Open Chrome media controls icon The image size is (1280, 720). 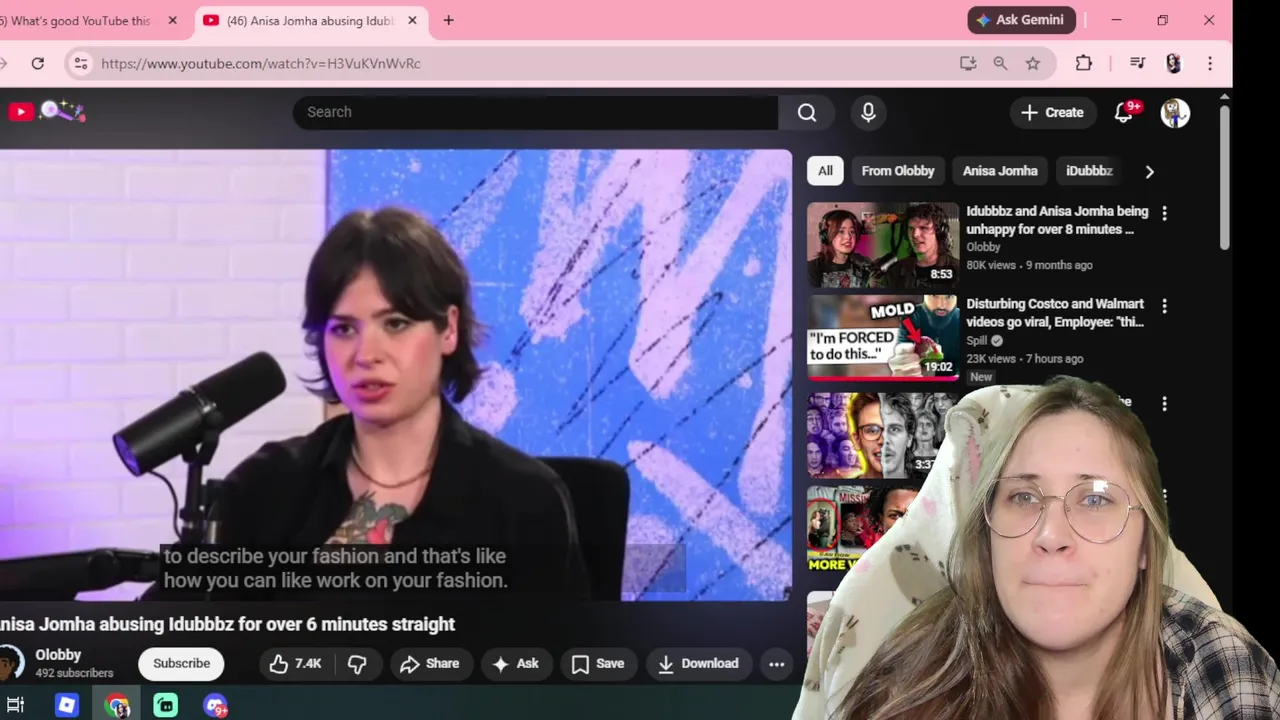tap(1137, 63)
